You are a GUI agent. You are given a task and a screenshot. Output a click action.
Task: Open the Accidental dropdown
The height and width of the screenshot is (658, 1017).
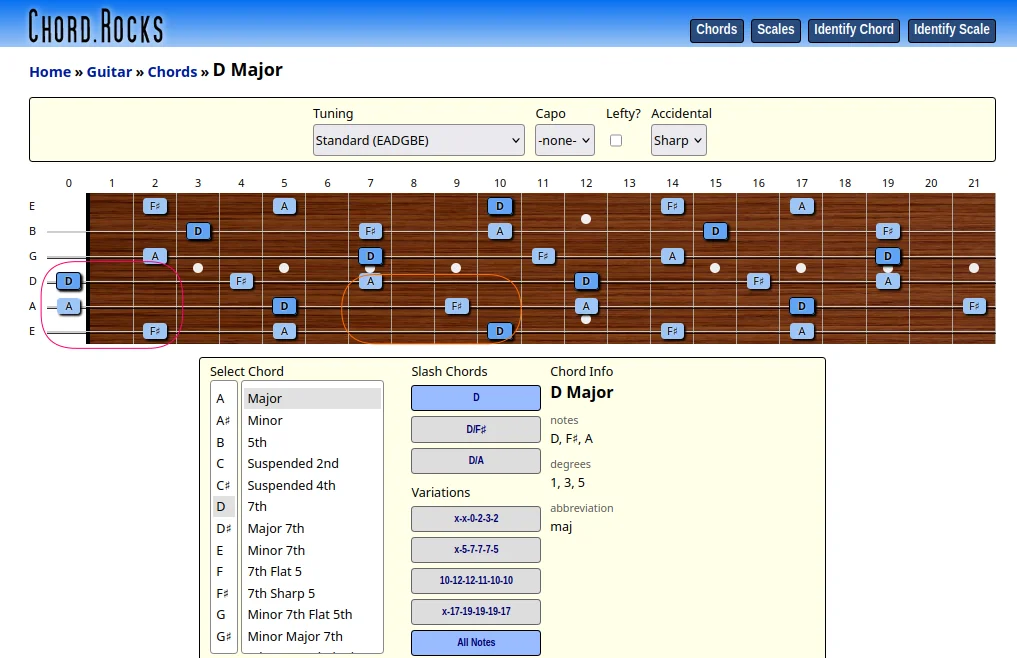[x=678, y=140]
